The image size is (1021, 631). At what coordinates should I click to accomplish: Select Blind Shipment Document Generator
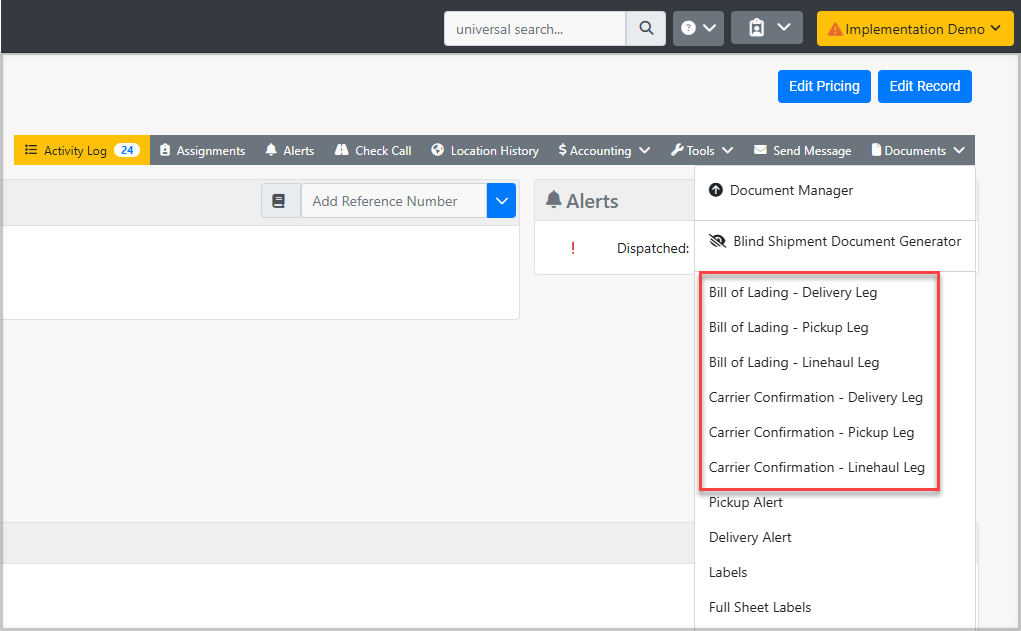[x=845, y=241]
